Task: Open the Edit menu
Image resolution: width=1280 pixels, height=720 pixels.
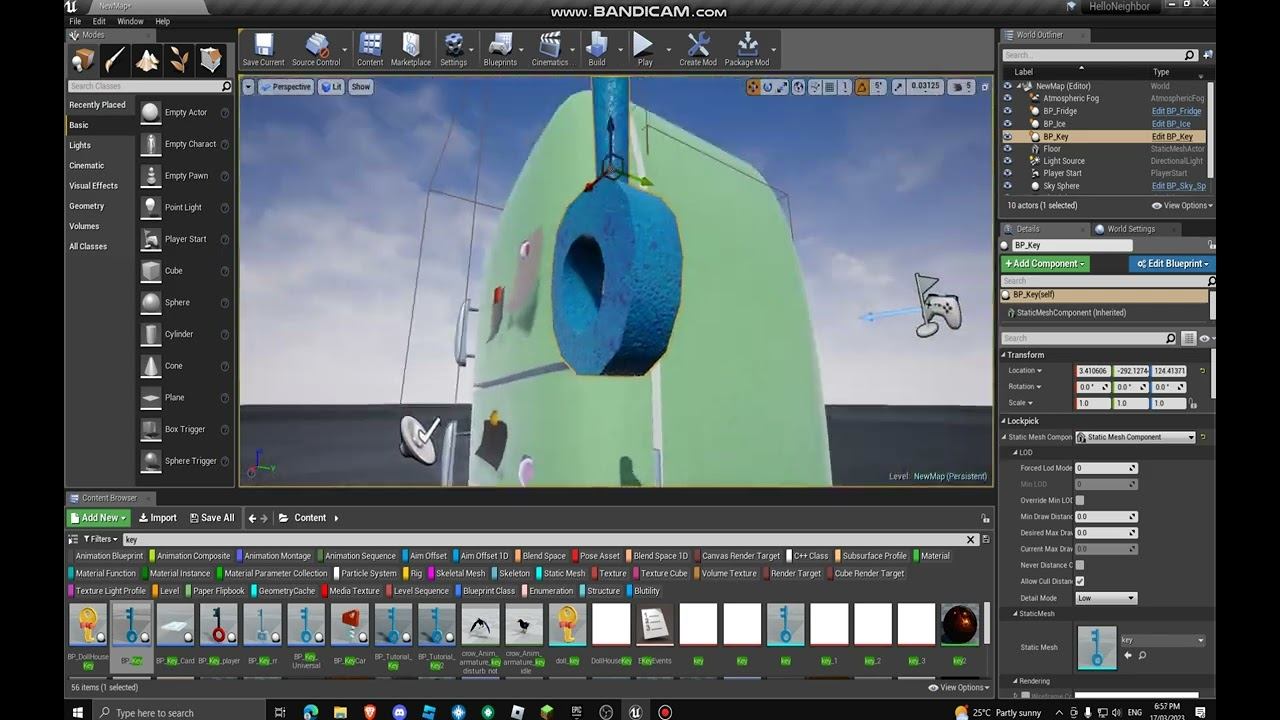Action: pyautogui.click(x=99, y=21)
